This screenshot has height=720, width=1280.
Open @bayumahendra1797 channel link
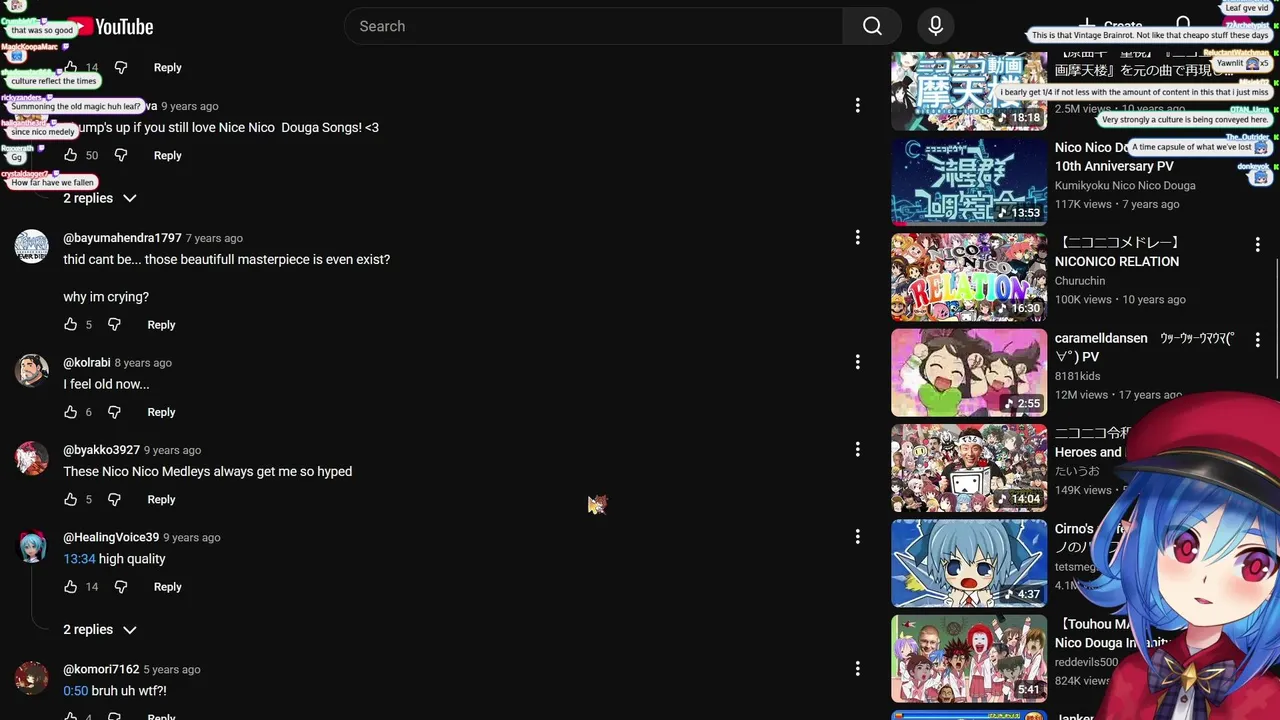pyautogui.click(x=122, y=238)
